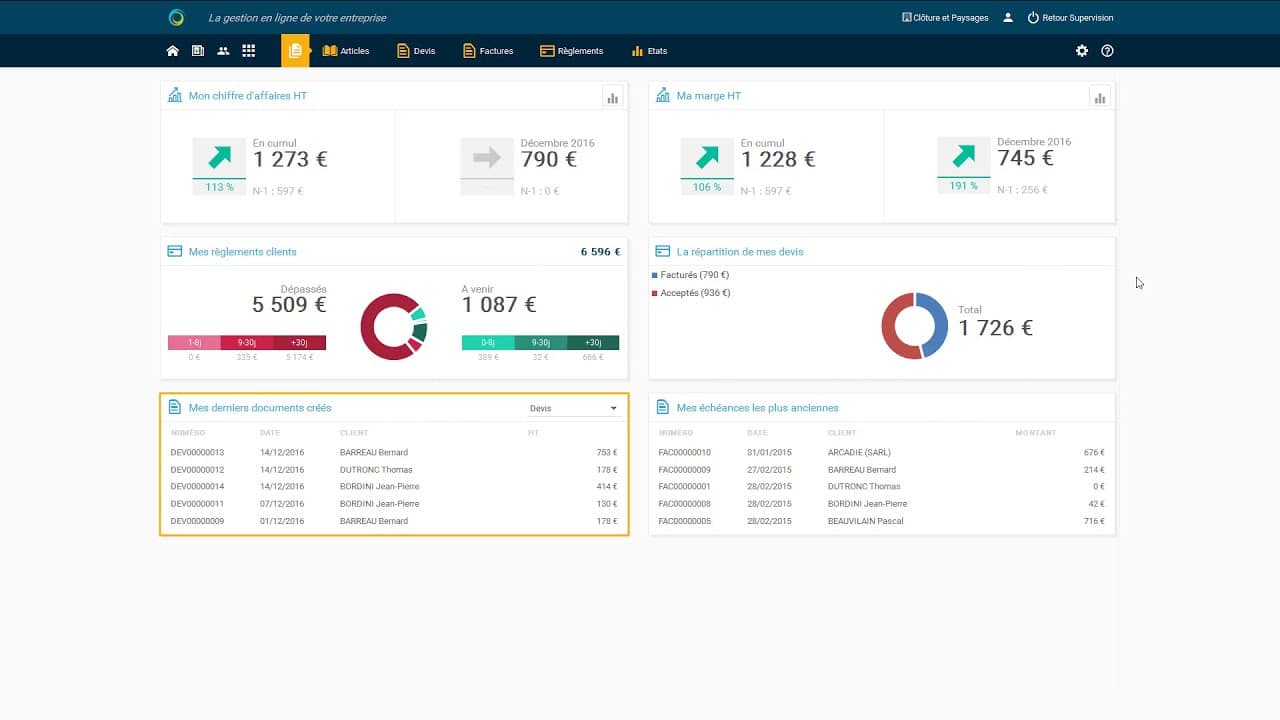Open the help icon
Viewport: 1280px width, 720px height.
tap(1107, 50)
